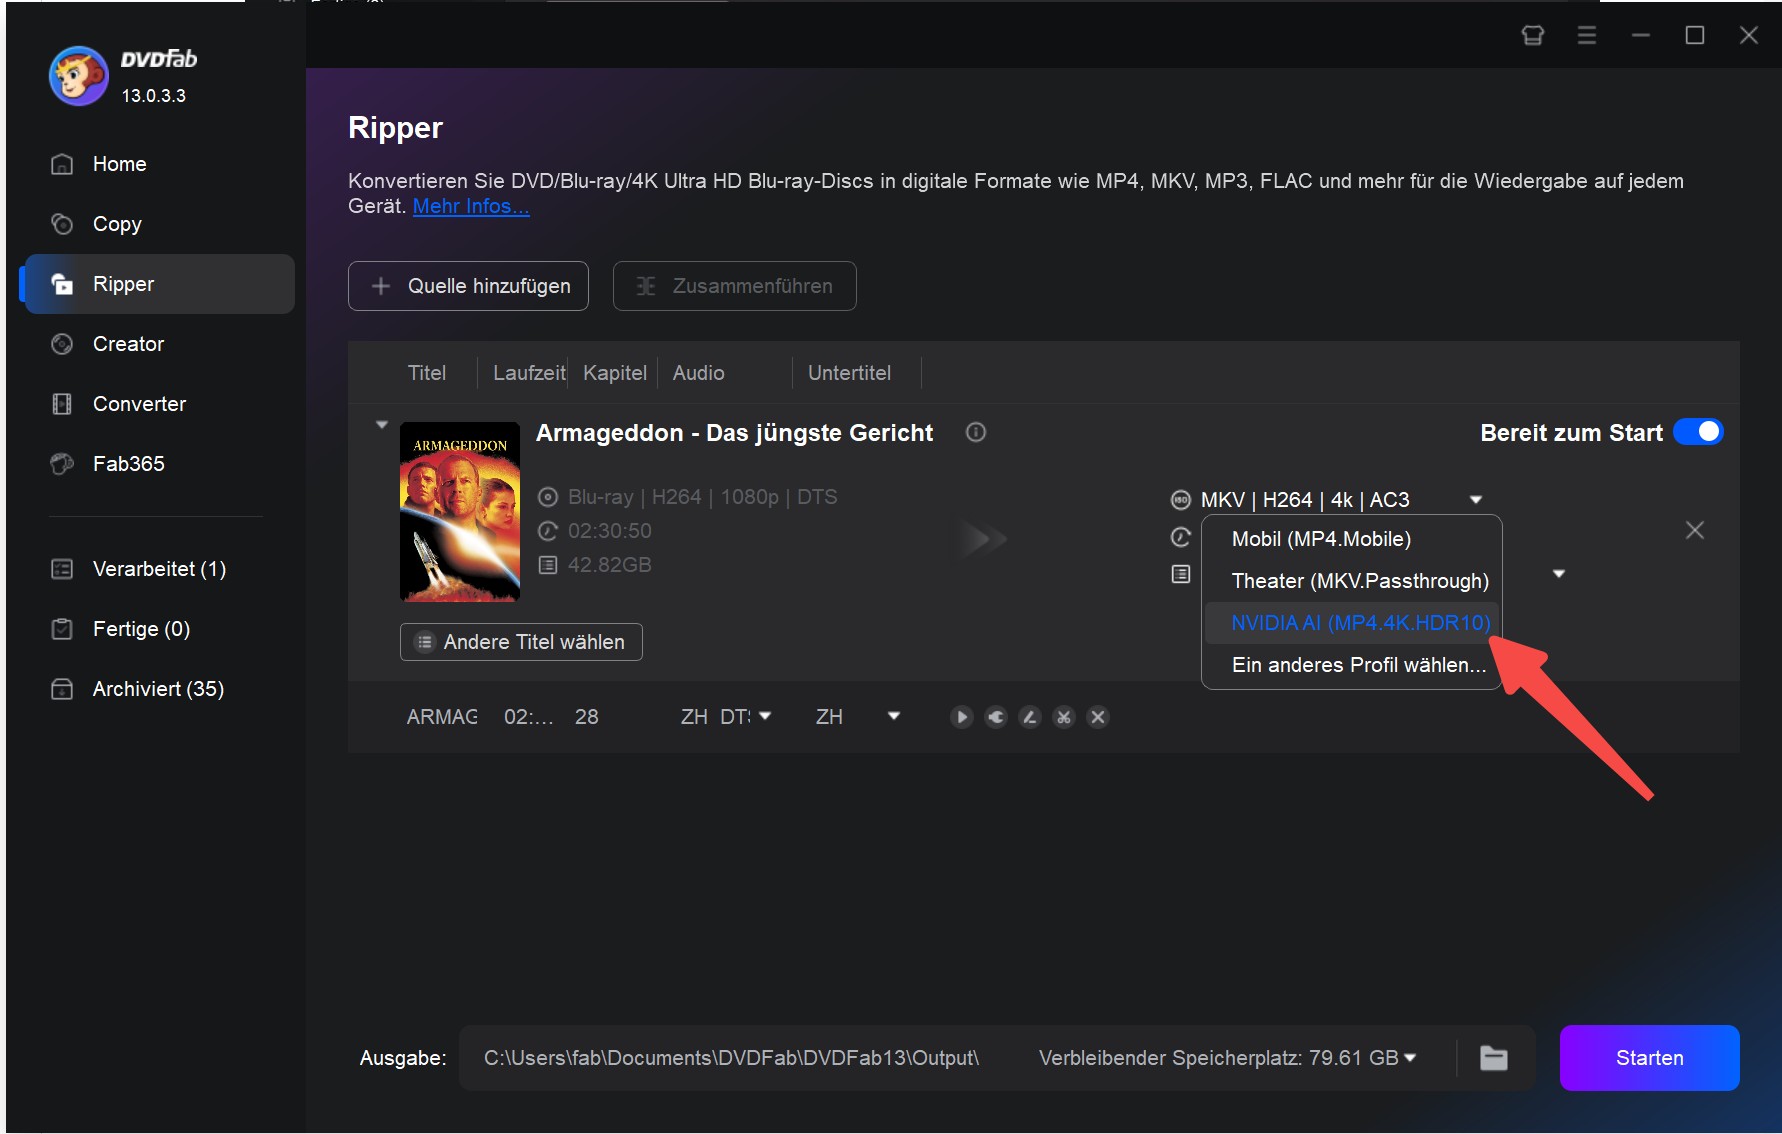Click the Creator disc icon
Viewport: 1782px width, 1134px height.
(62, 344)
